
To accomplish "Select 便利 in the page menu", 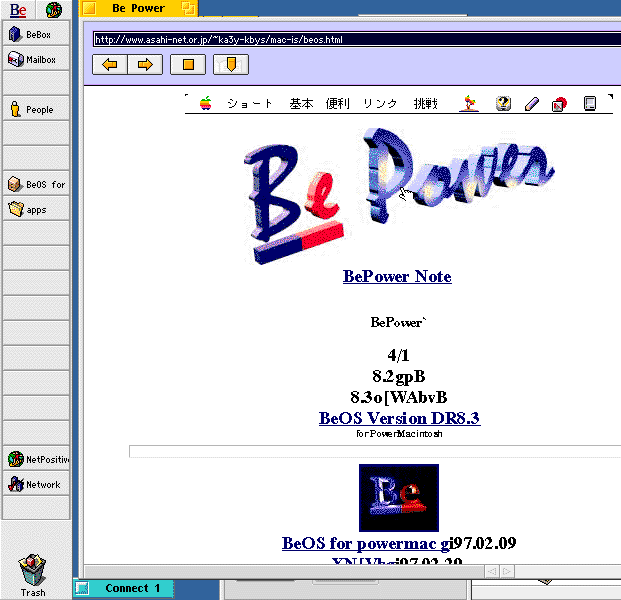I will [337, 104].
